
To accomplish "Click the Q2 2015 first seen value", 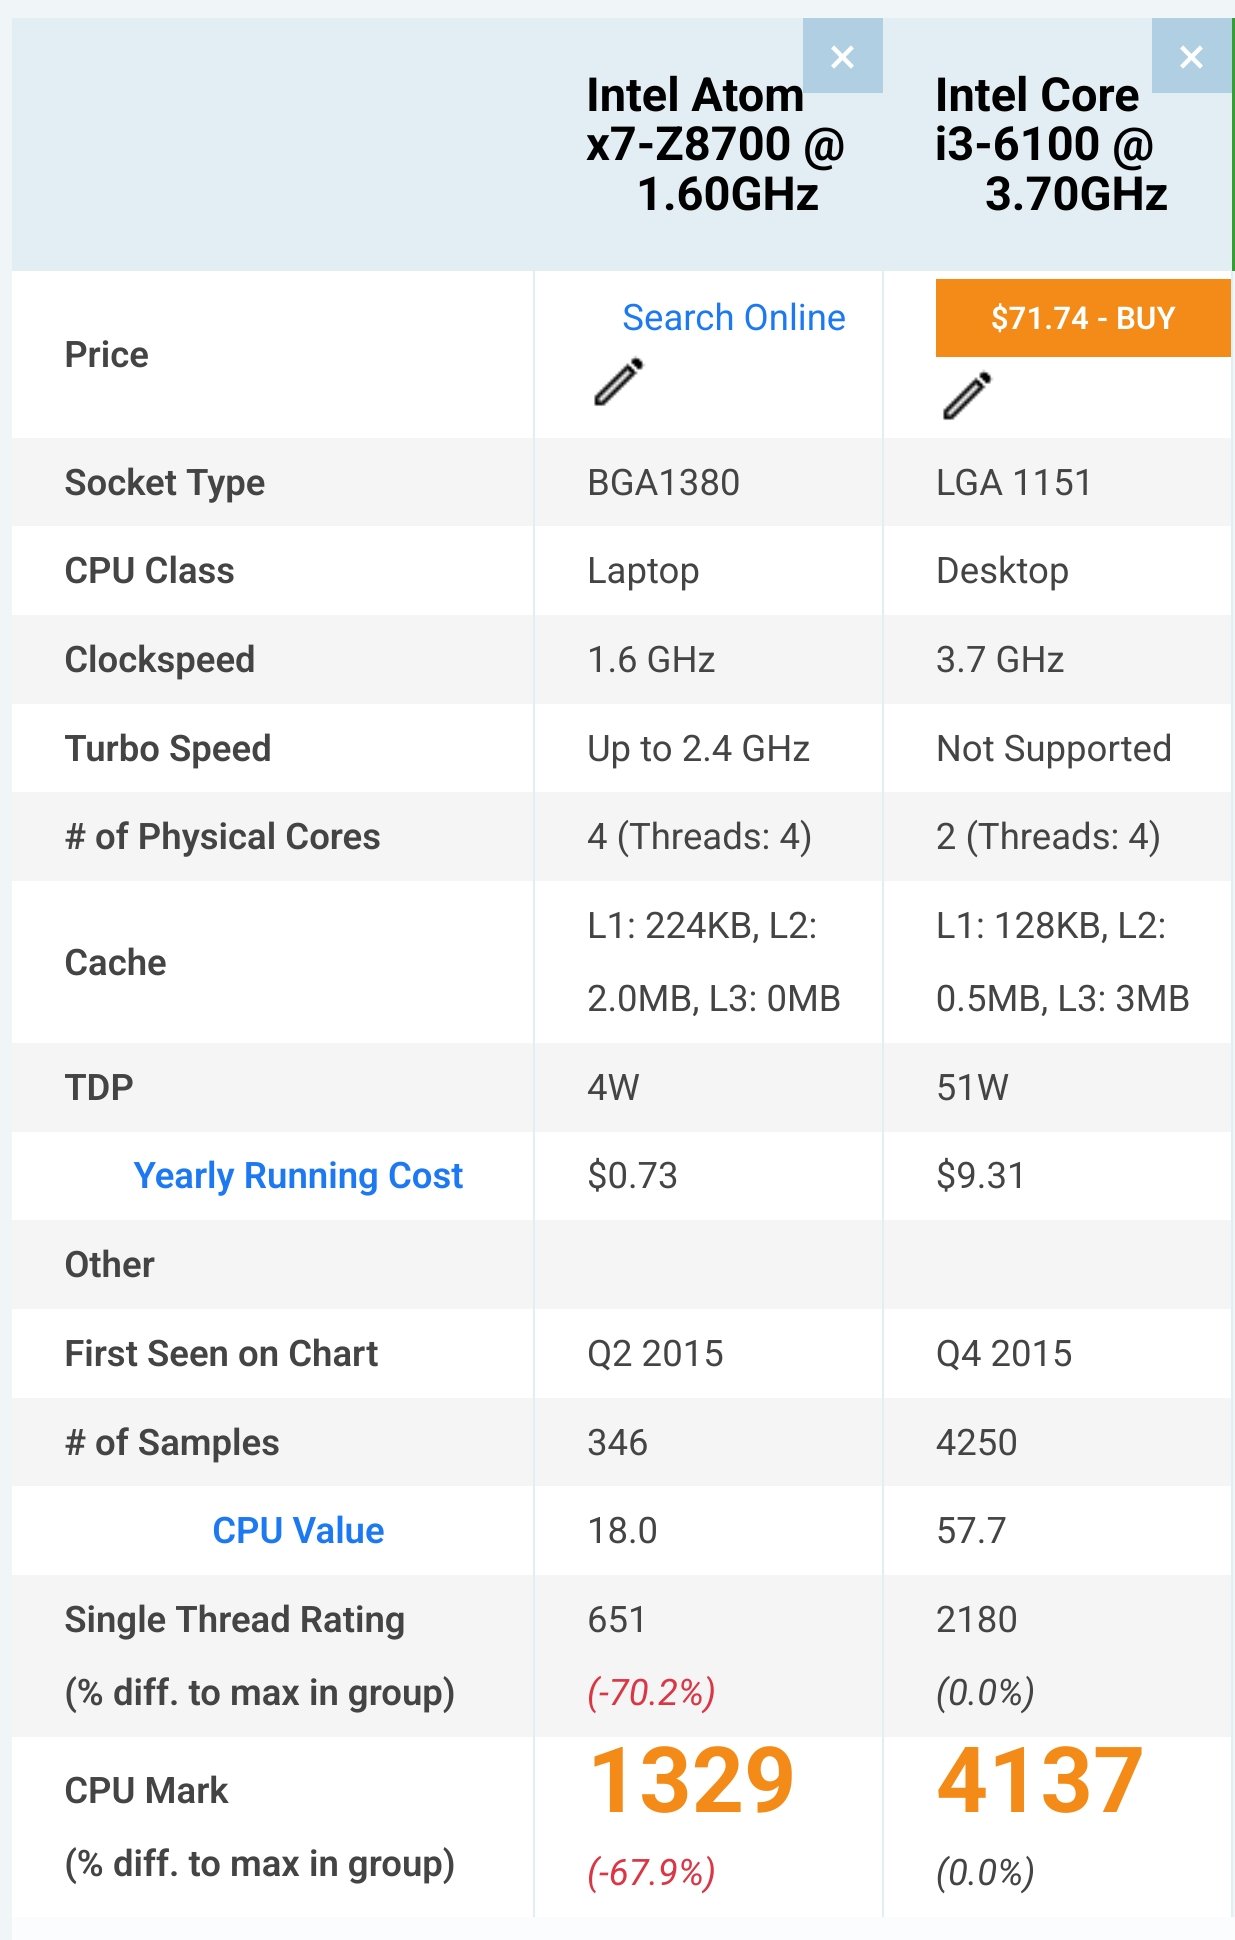I will pos(655,1354).
